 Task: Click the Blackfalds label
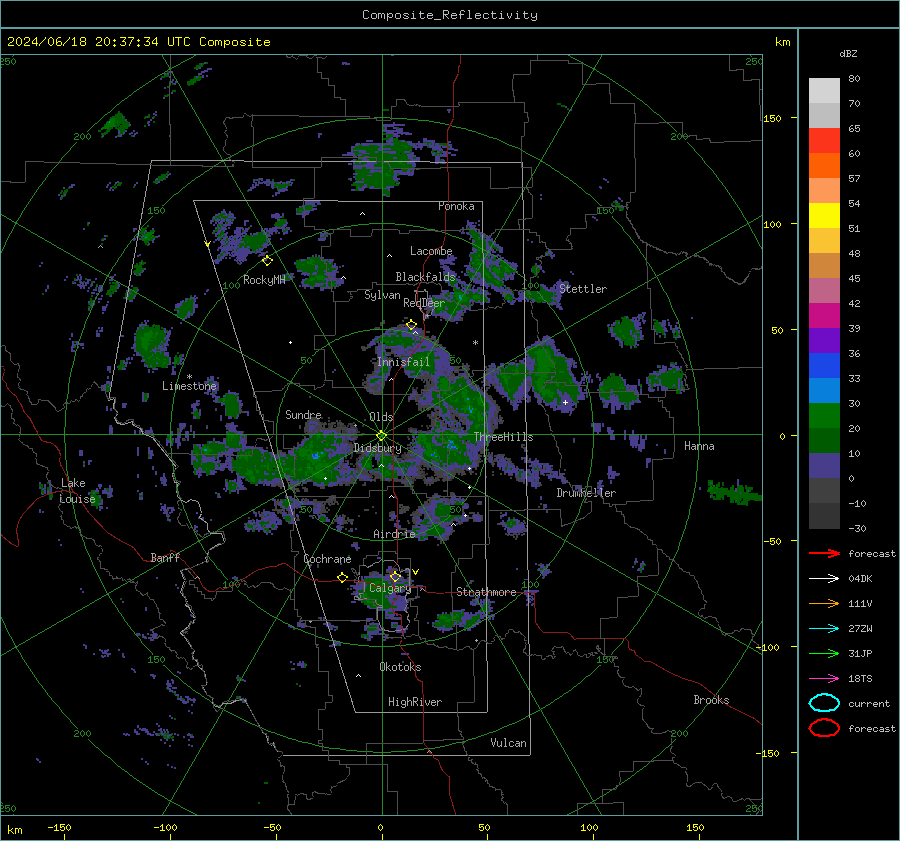point(425,277)
